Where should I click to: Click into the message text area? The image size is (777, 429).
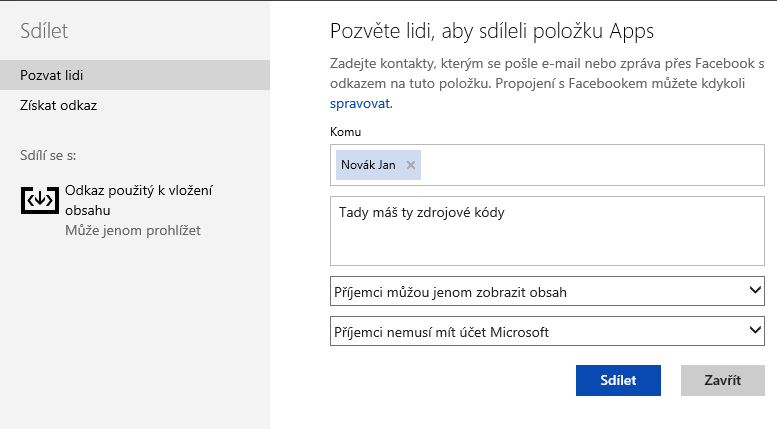click(546, 240)
